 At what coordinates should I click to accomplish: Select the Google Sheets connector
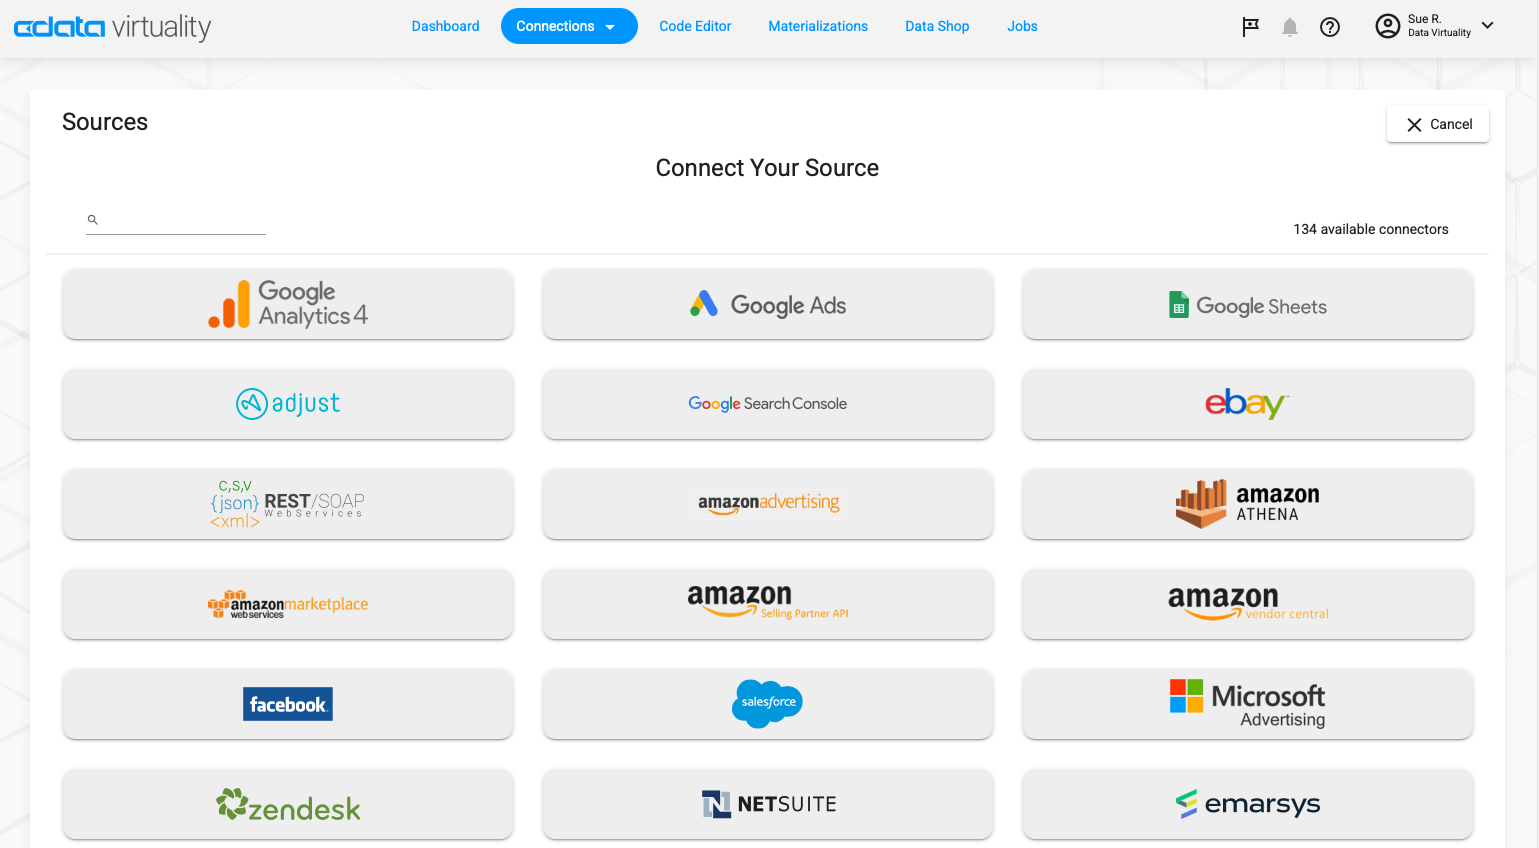[x=1246, y=304]
